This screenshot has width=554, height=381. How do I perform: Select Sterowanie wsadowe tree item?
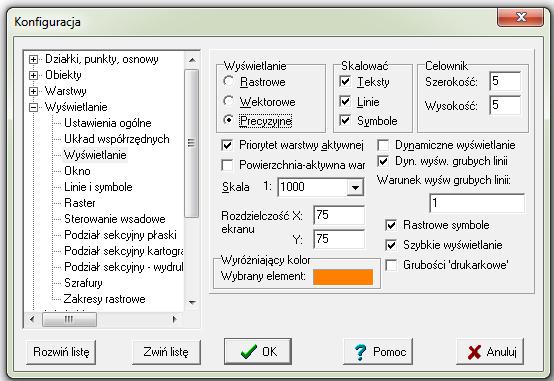[114, 219]
